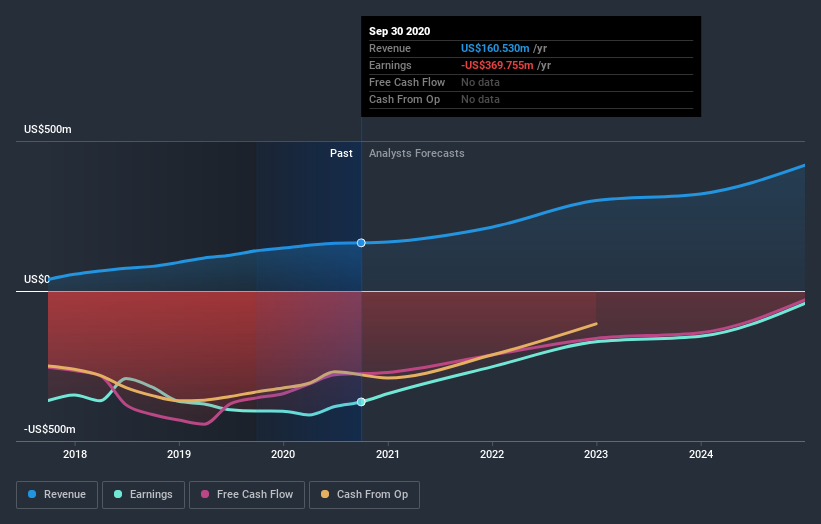
Task: Click the -US$500m y-axis label
Action: coord(50,429)
